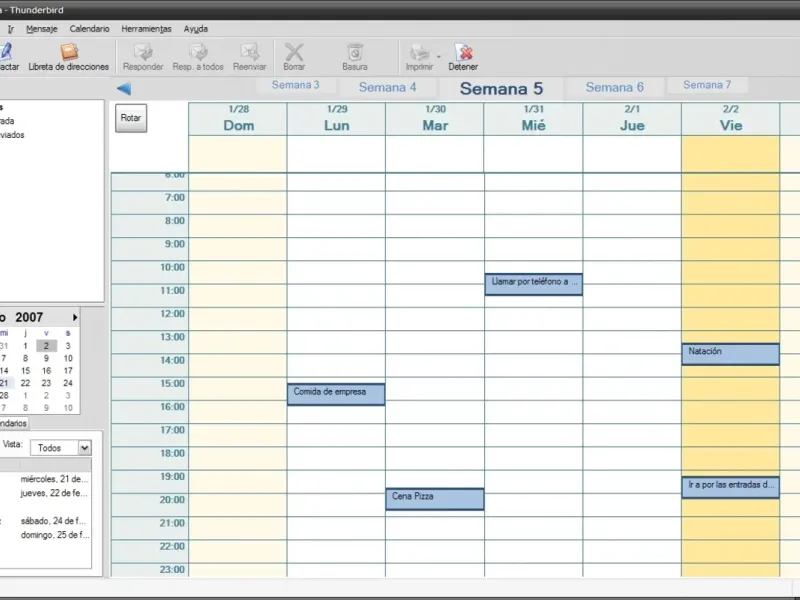Select the Comida de empresa event
Image resolution: width=800 pixels, height=600 pixels.
pos(336,394)
